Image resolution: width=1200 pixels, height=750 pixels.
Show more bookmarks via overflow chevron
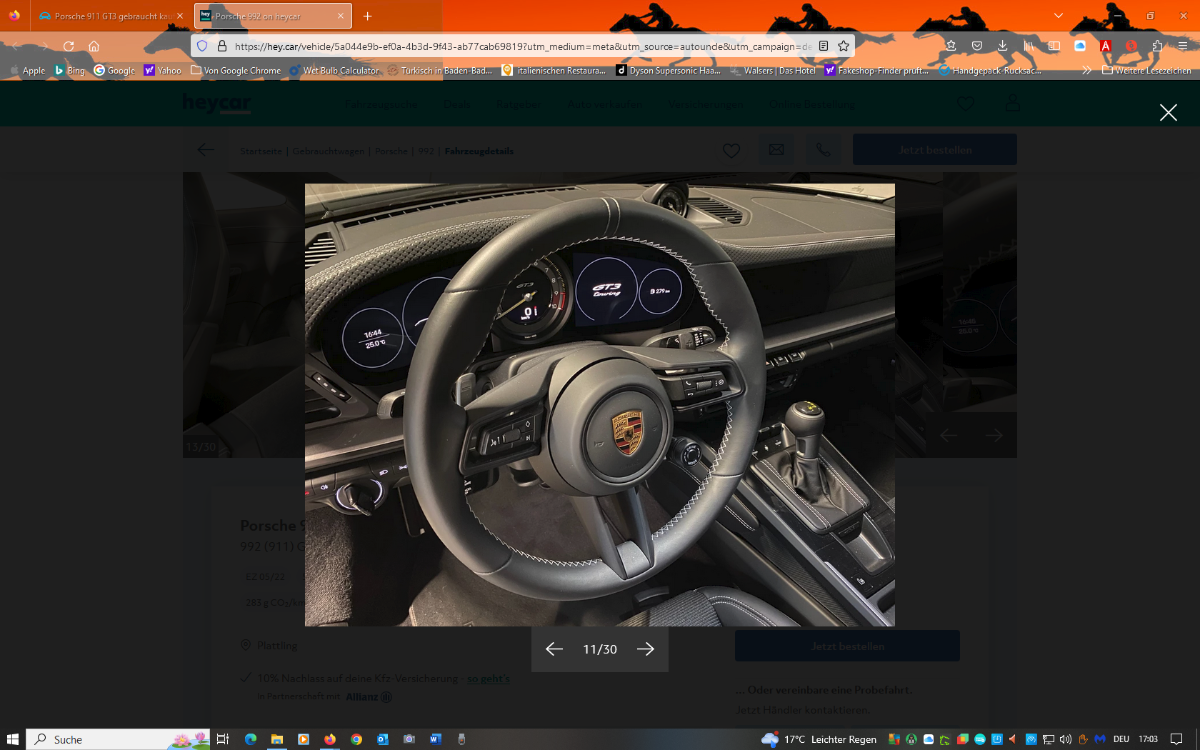pos(1086,71)
